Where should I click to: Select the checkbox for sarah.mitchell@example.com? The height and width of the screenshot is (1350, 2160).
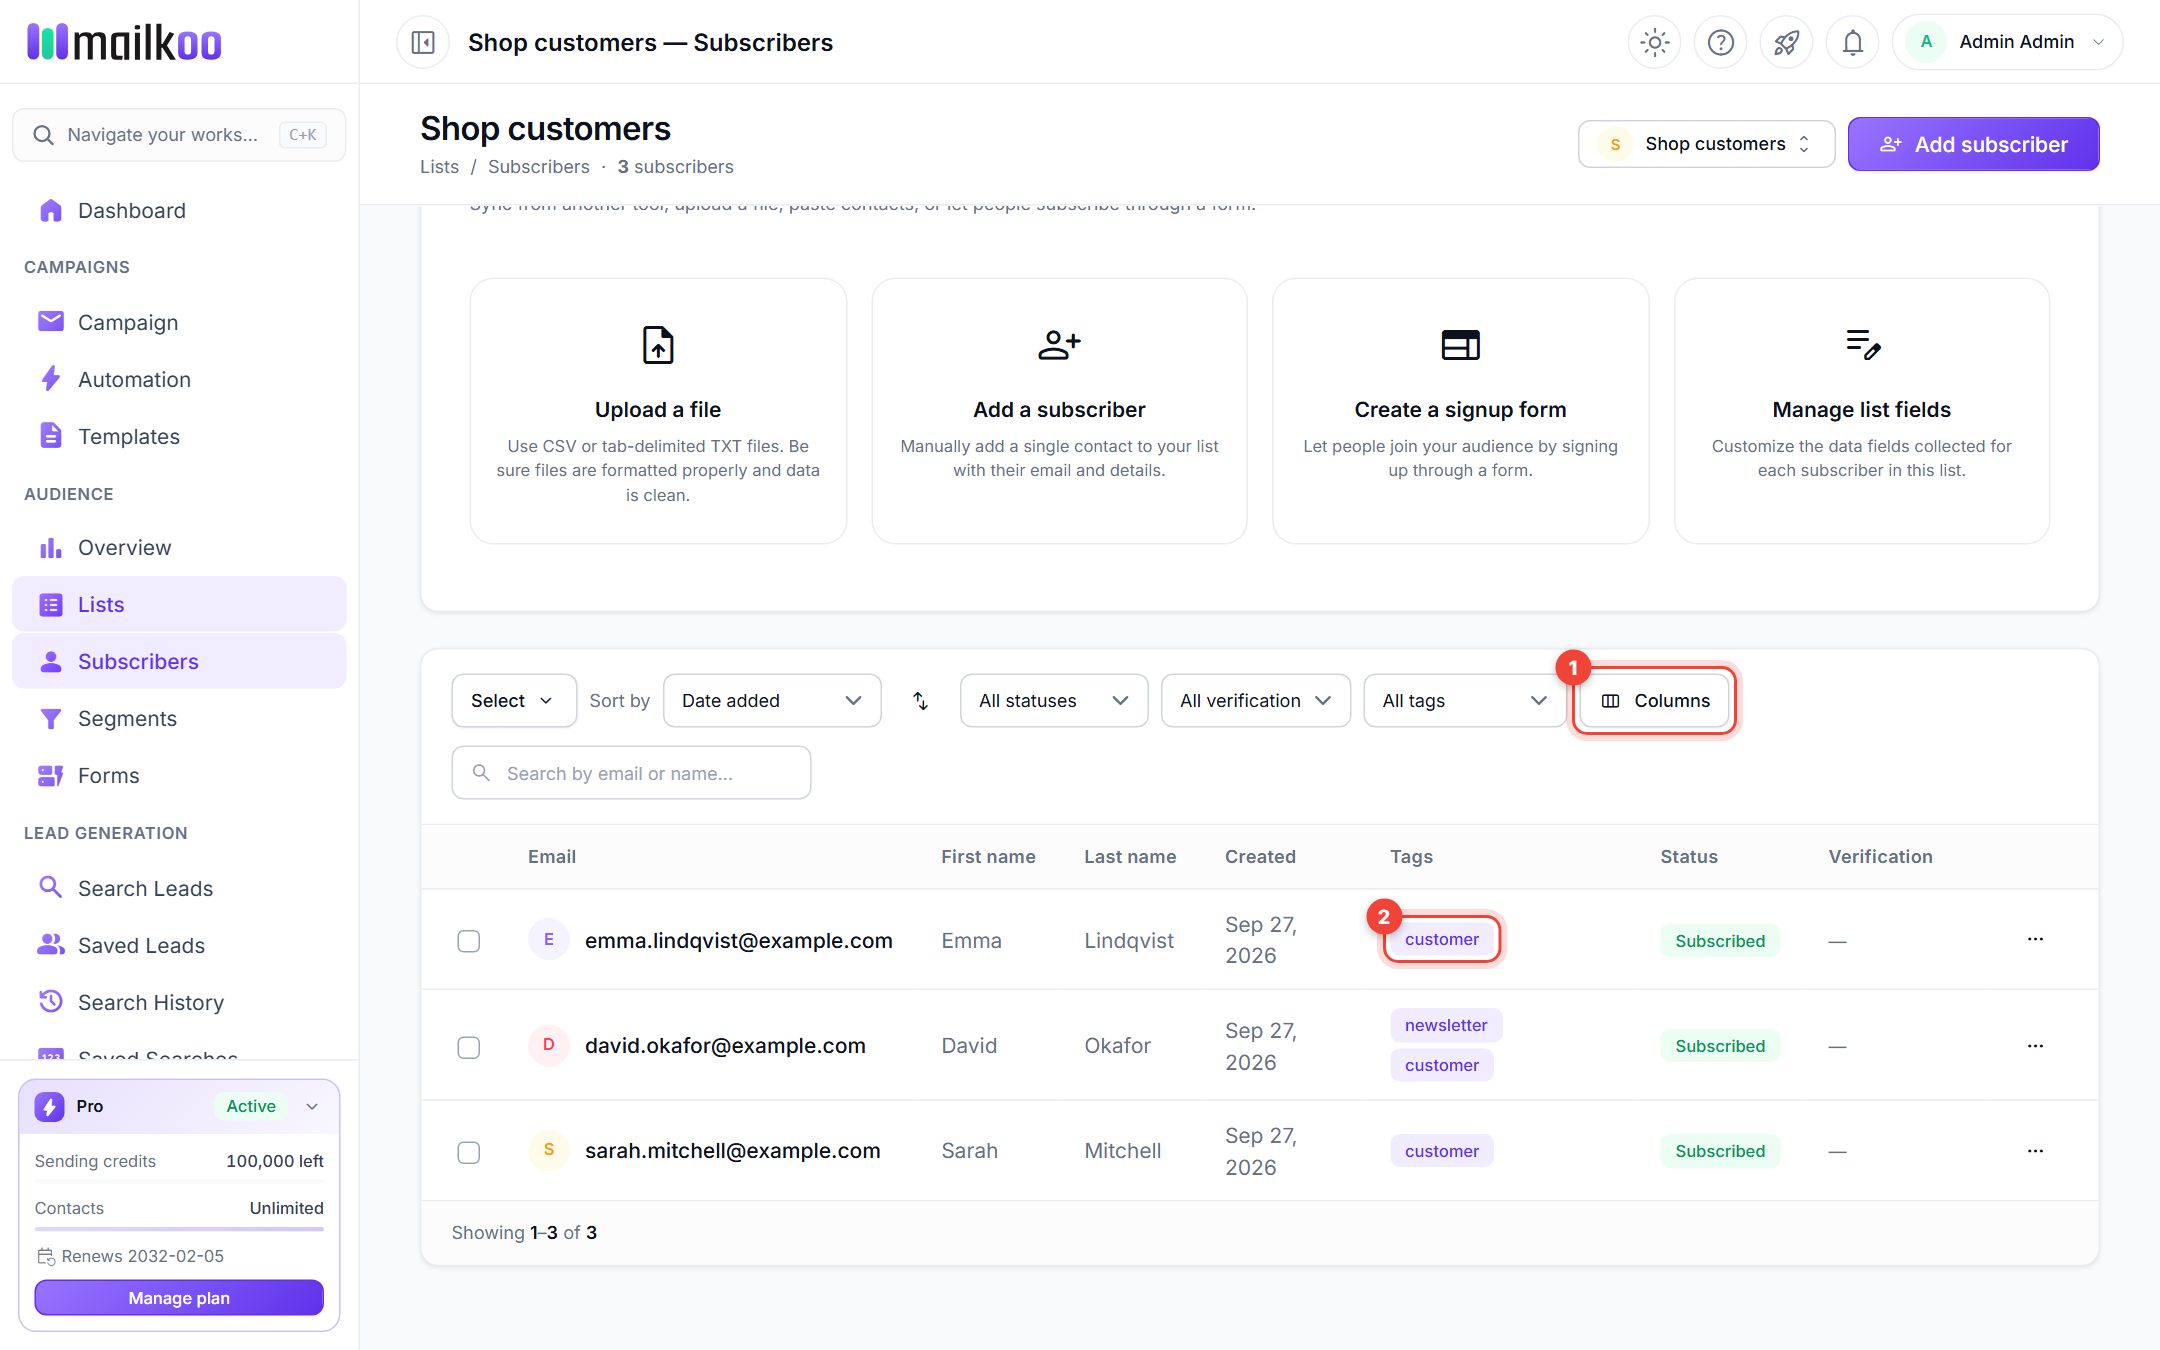tap(468, 1152)
